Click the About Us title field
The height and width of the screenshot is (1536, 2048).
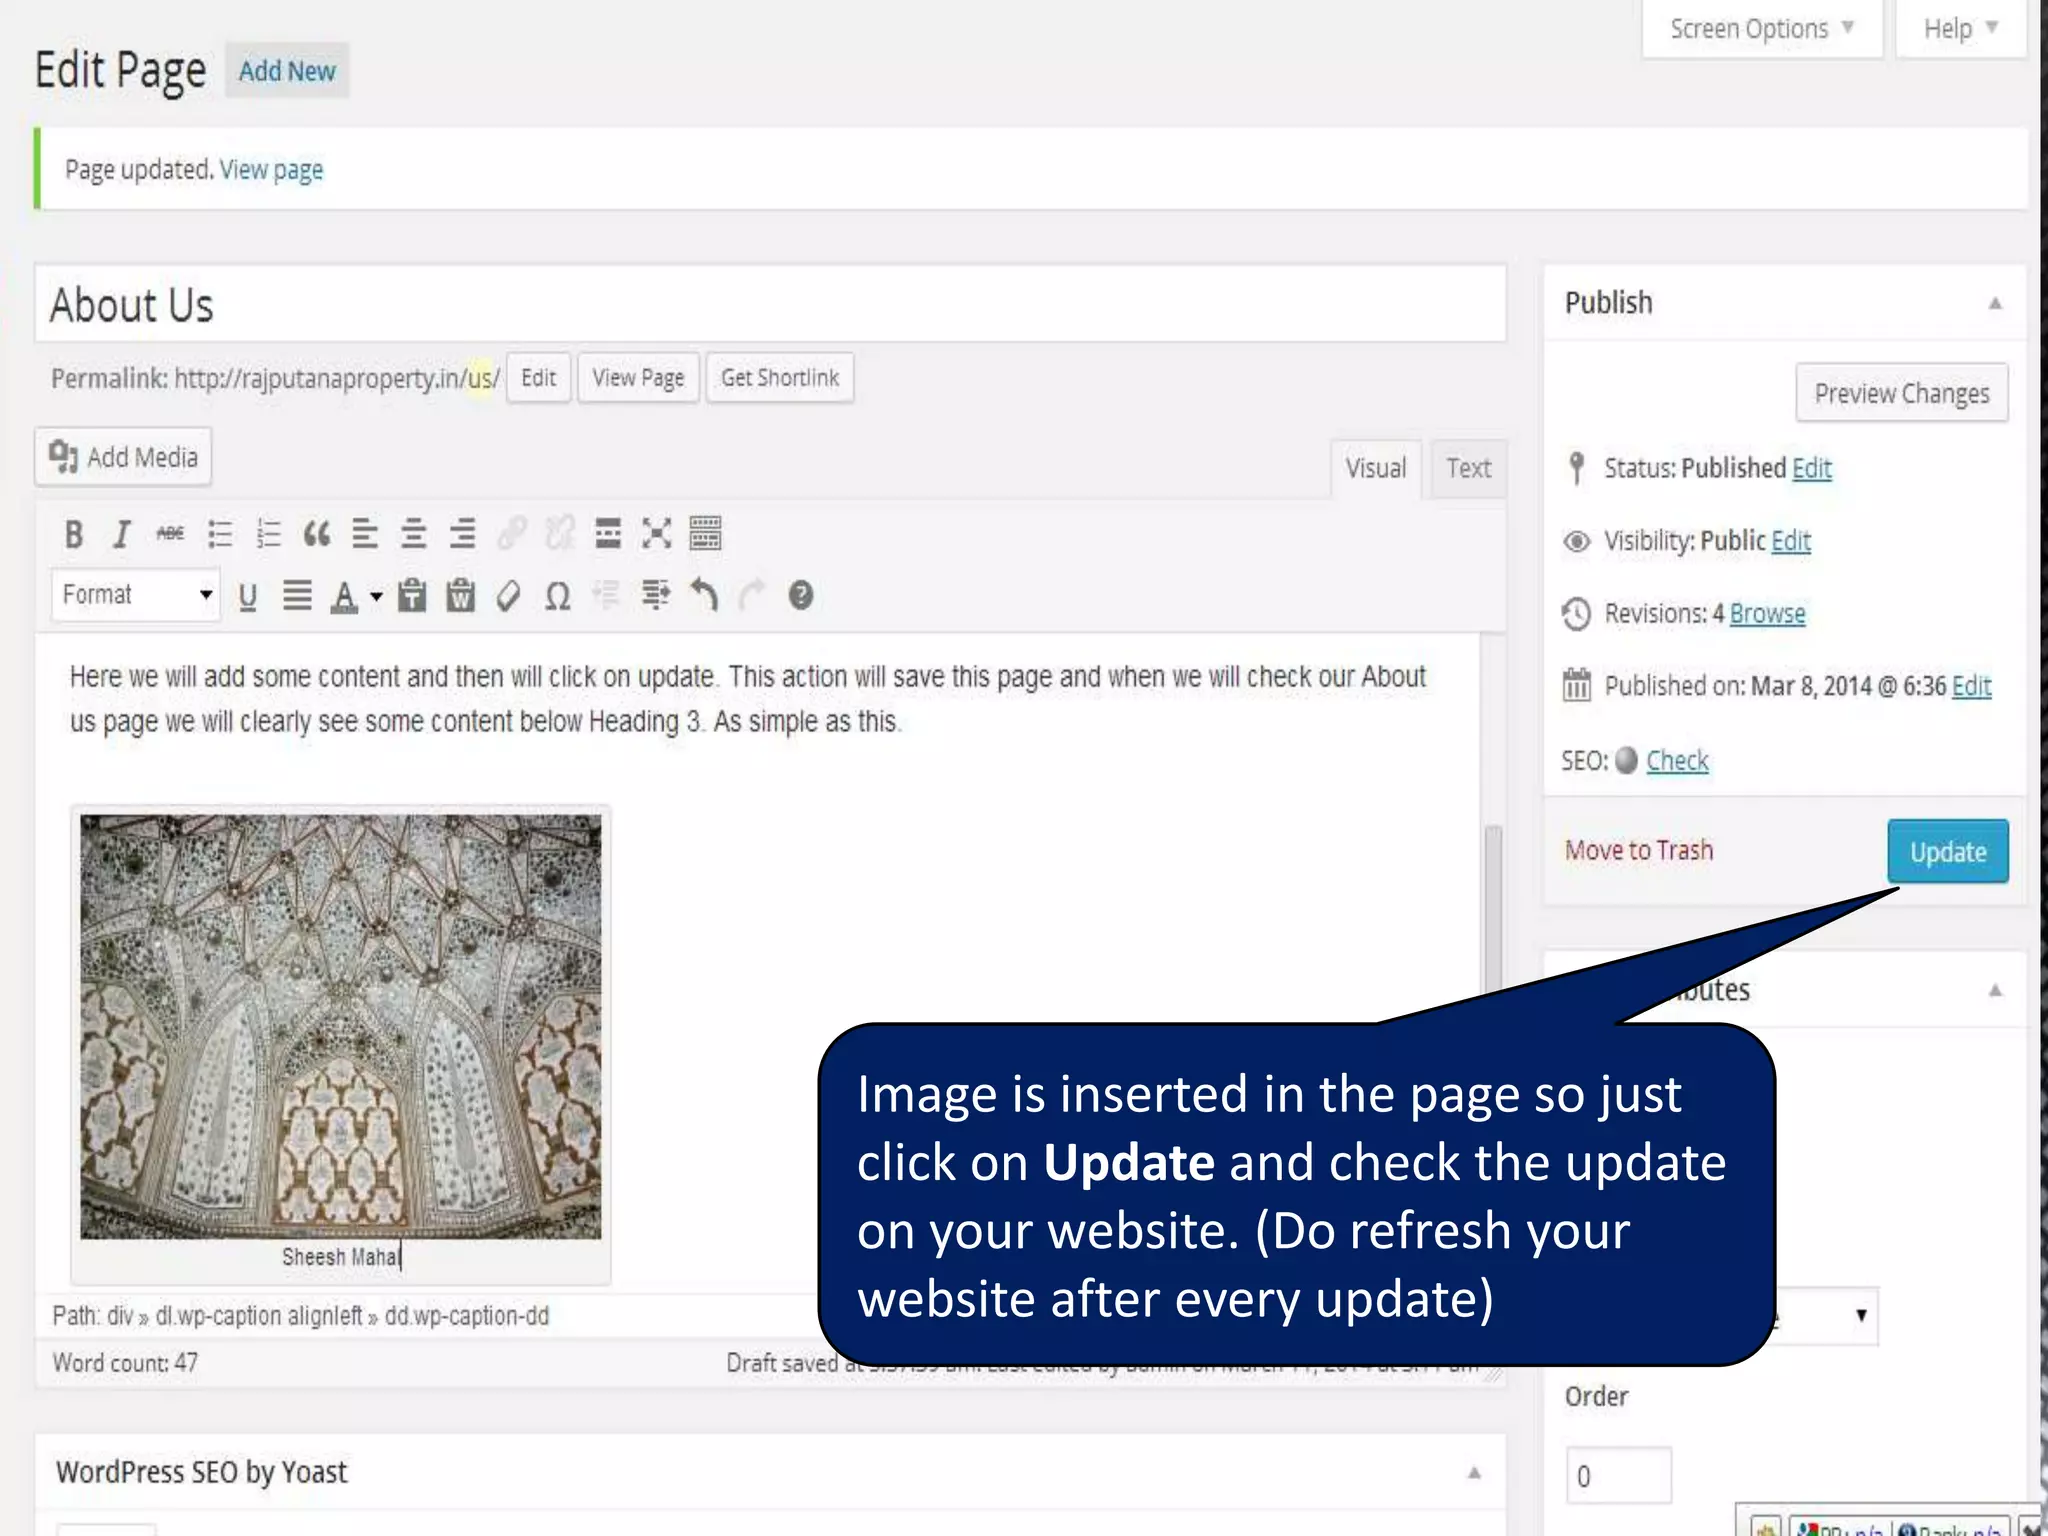click(770, 305)
